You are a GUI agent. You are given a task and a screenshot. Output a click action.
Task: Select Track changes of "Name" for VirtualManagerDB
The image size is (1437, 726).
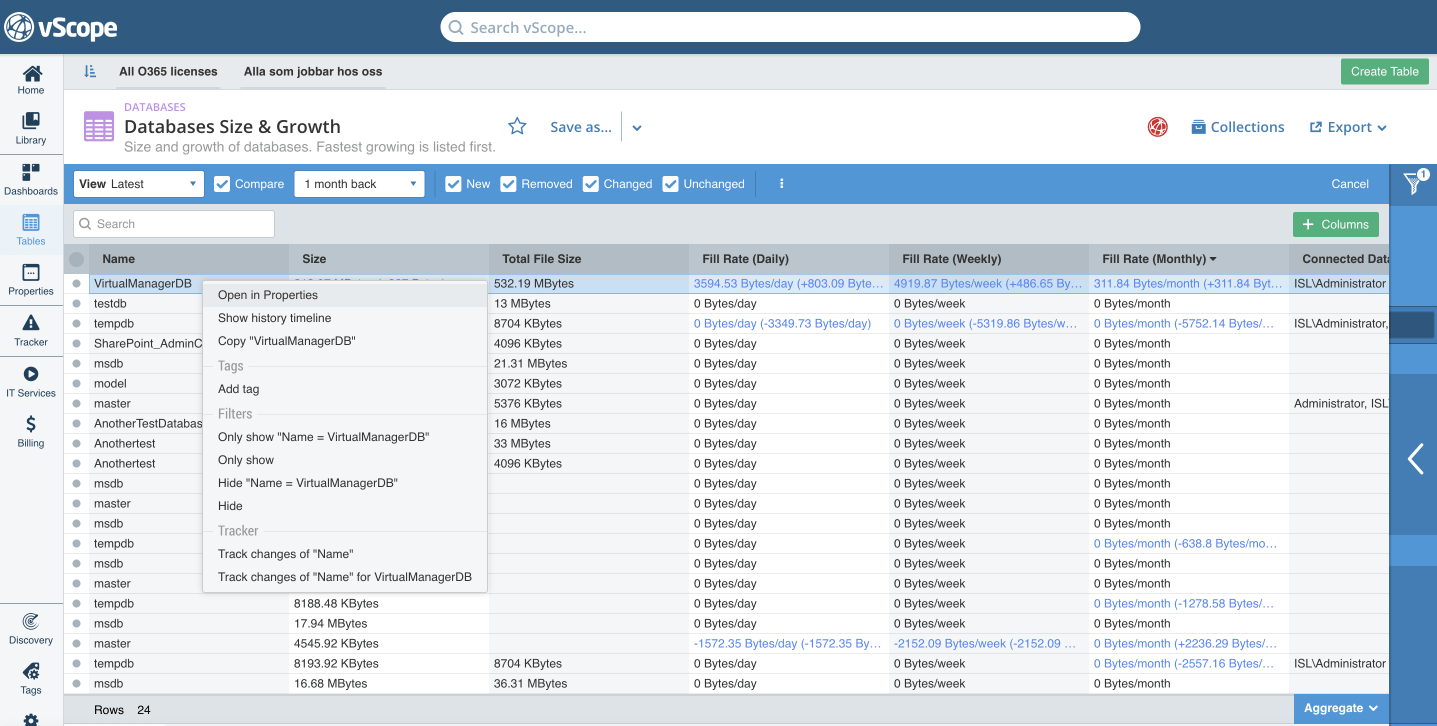[x=345, y=577]
